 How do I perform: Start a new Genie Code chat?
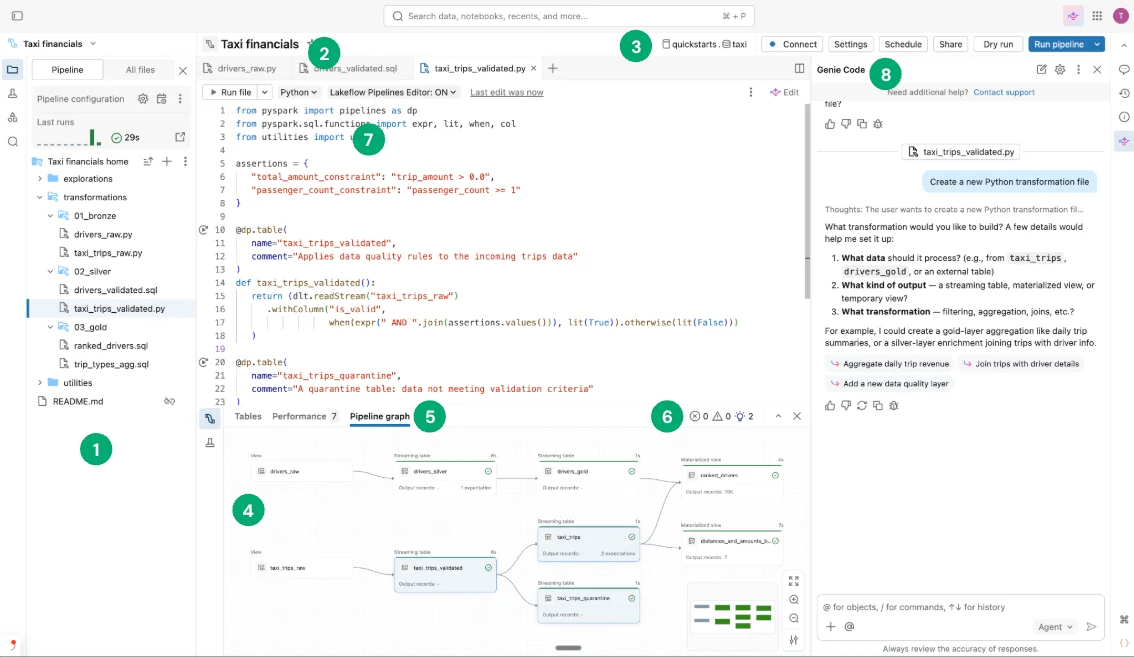[x=1041, y=69]
